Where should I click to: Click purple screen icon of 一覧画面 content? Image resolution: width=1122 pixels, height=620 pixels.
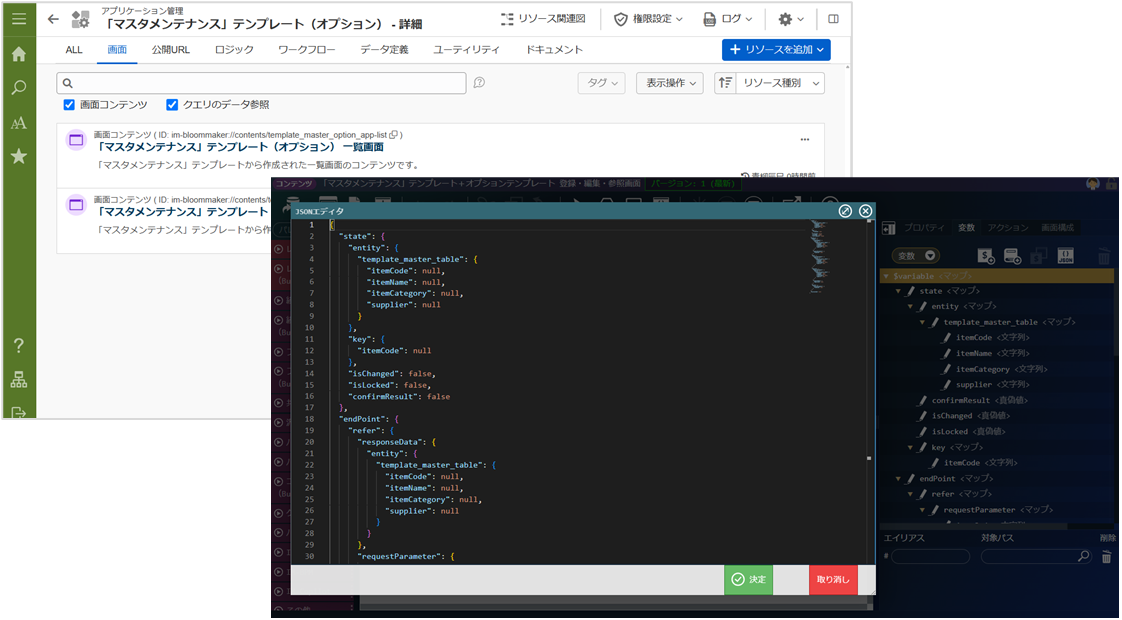76,140
